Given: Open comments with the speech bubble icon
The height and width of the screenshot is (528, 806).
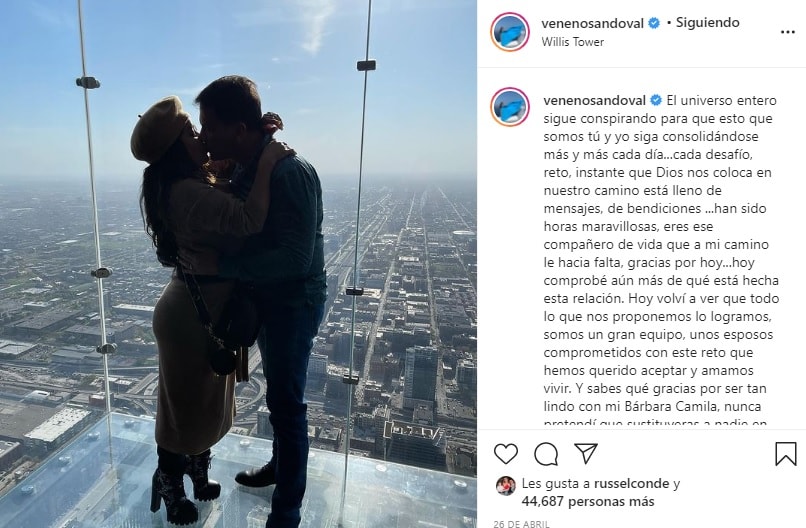Looking at the screenshot, I should point(546,454).
